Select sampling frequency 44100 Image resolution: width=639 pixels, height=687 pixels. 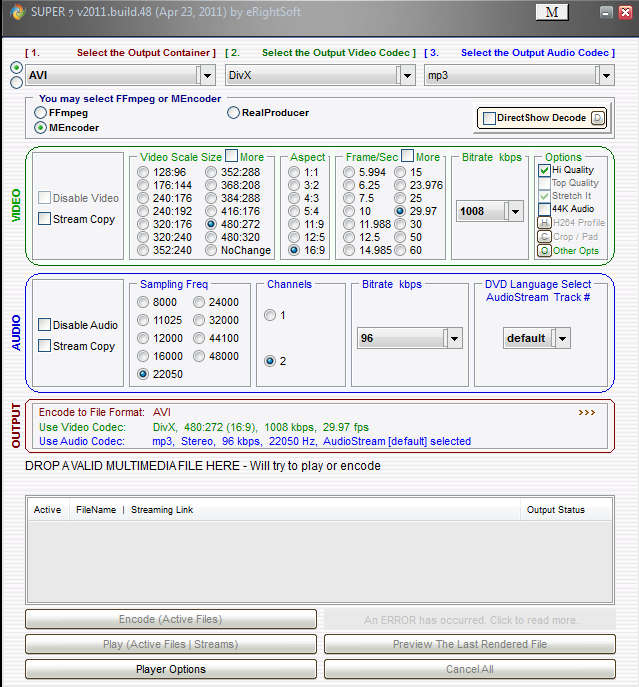(199, 338)
